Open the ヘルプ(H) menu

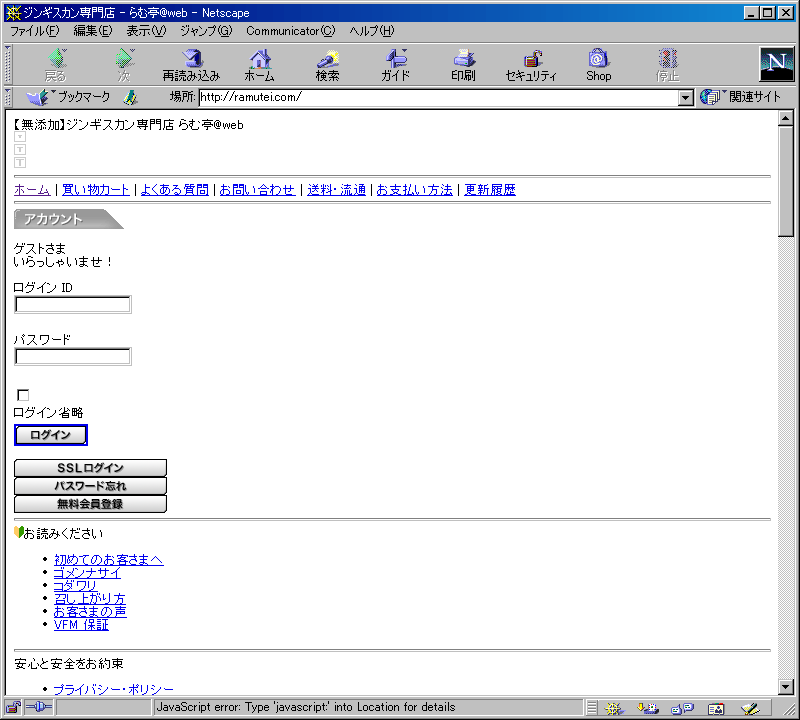tap(372, 31)
